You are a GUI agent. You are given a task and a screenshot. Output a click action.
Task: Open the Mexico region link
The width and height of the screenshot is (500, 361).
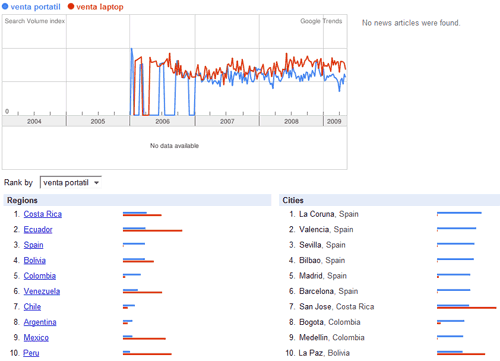pos(36,337)
